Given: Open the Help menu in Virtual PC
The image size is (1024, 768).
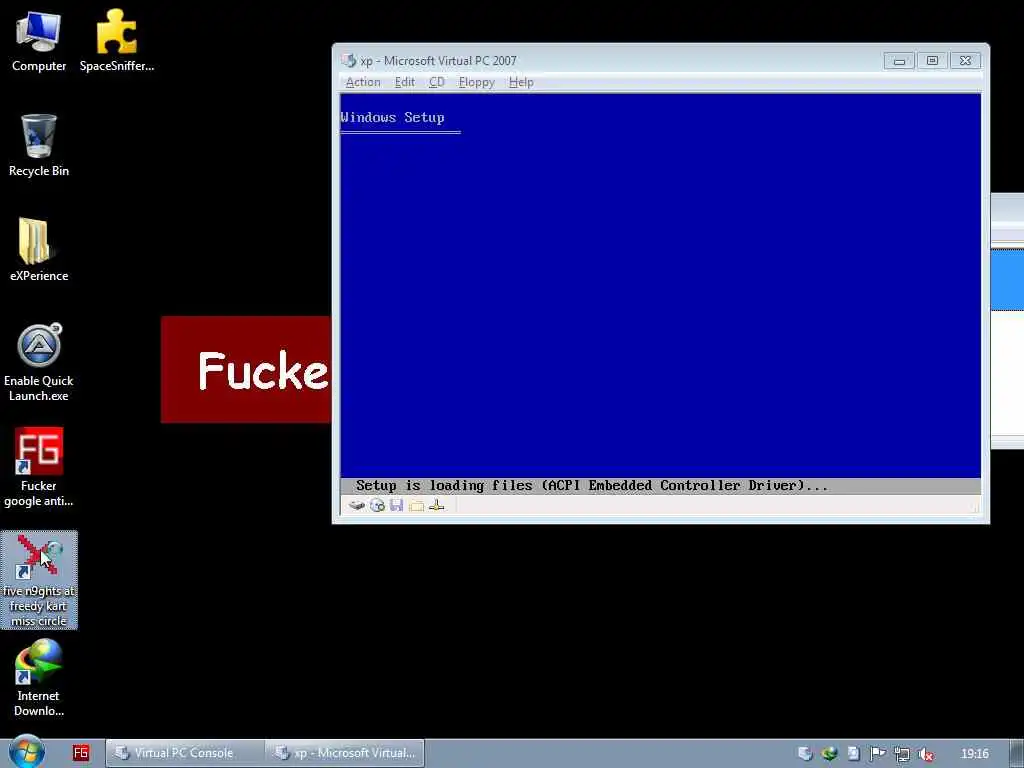Looking at the screenshot, I should pyautogui.click(x=521, y=82).
